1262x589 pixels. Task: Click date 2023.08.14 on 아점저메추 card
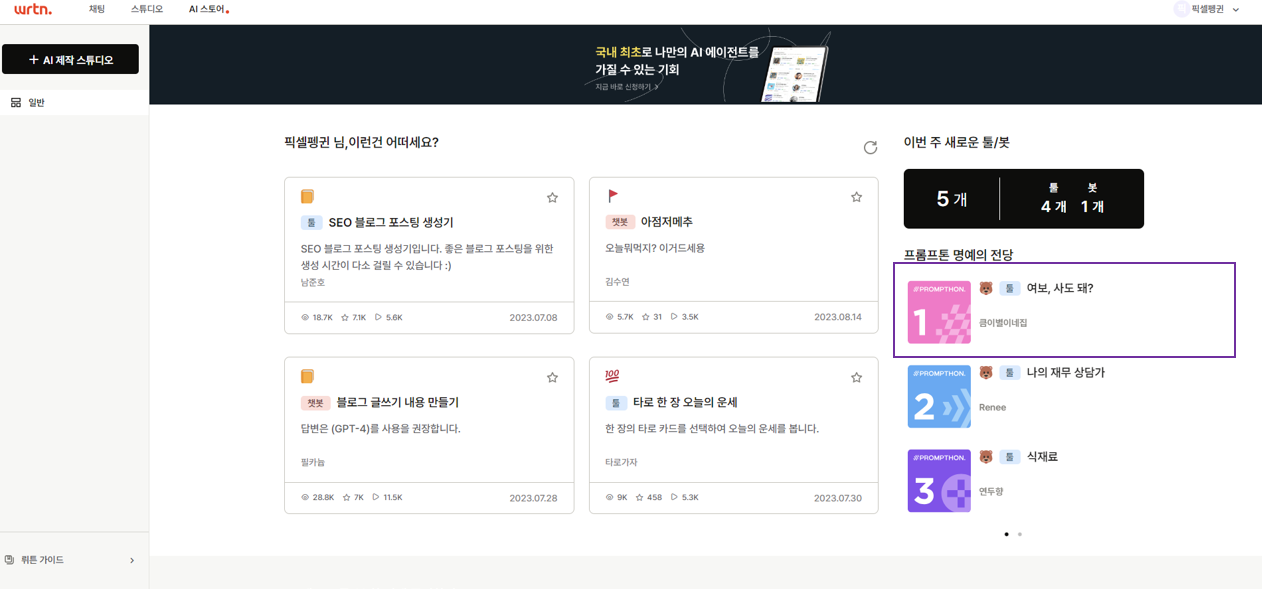tap(837, 317)
